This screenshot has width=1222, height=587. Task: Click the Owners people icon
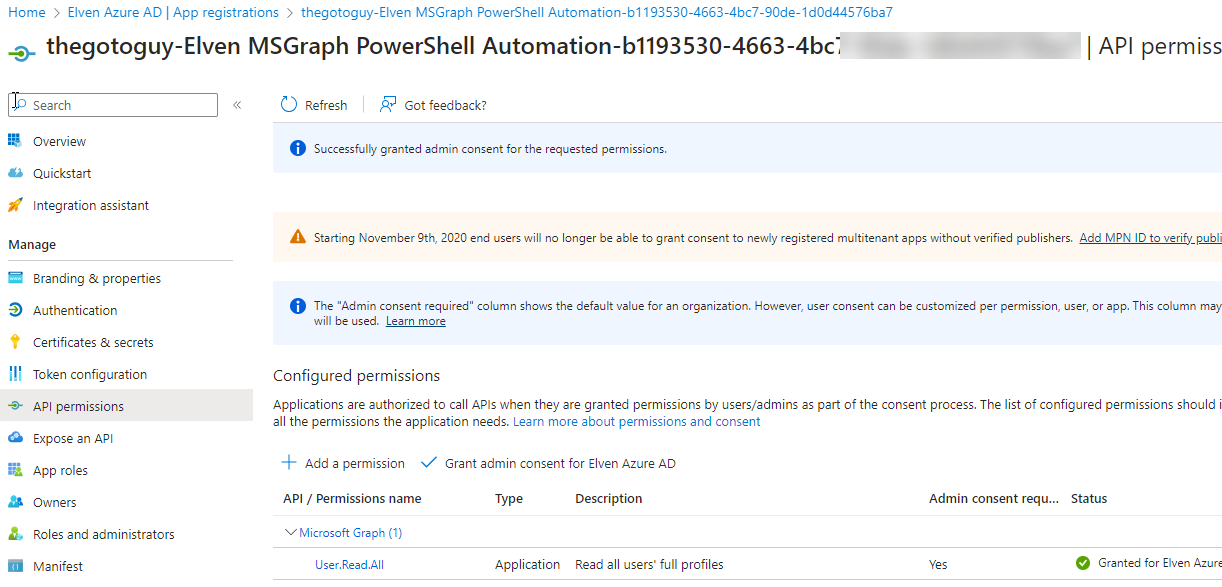click(x=15, y=502)
